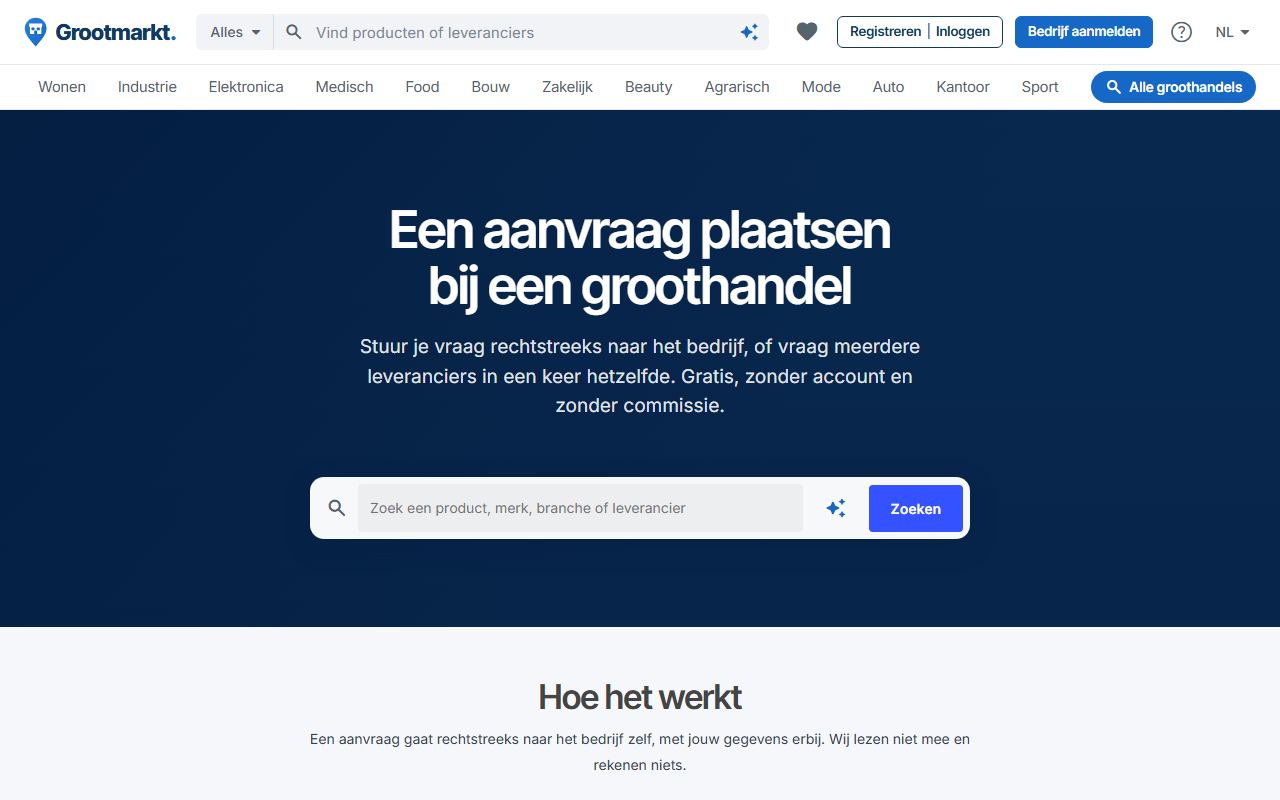Go to the Medisch category

click(344, 87)
